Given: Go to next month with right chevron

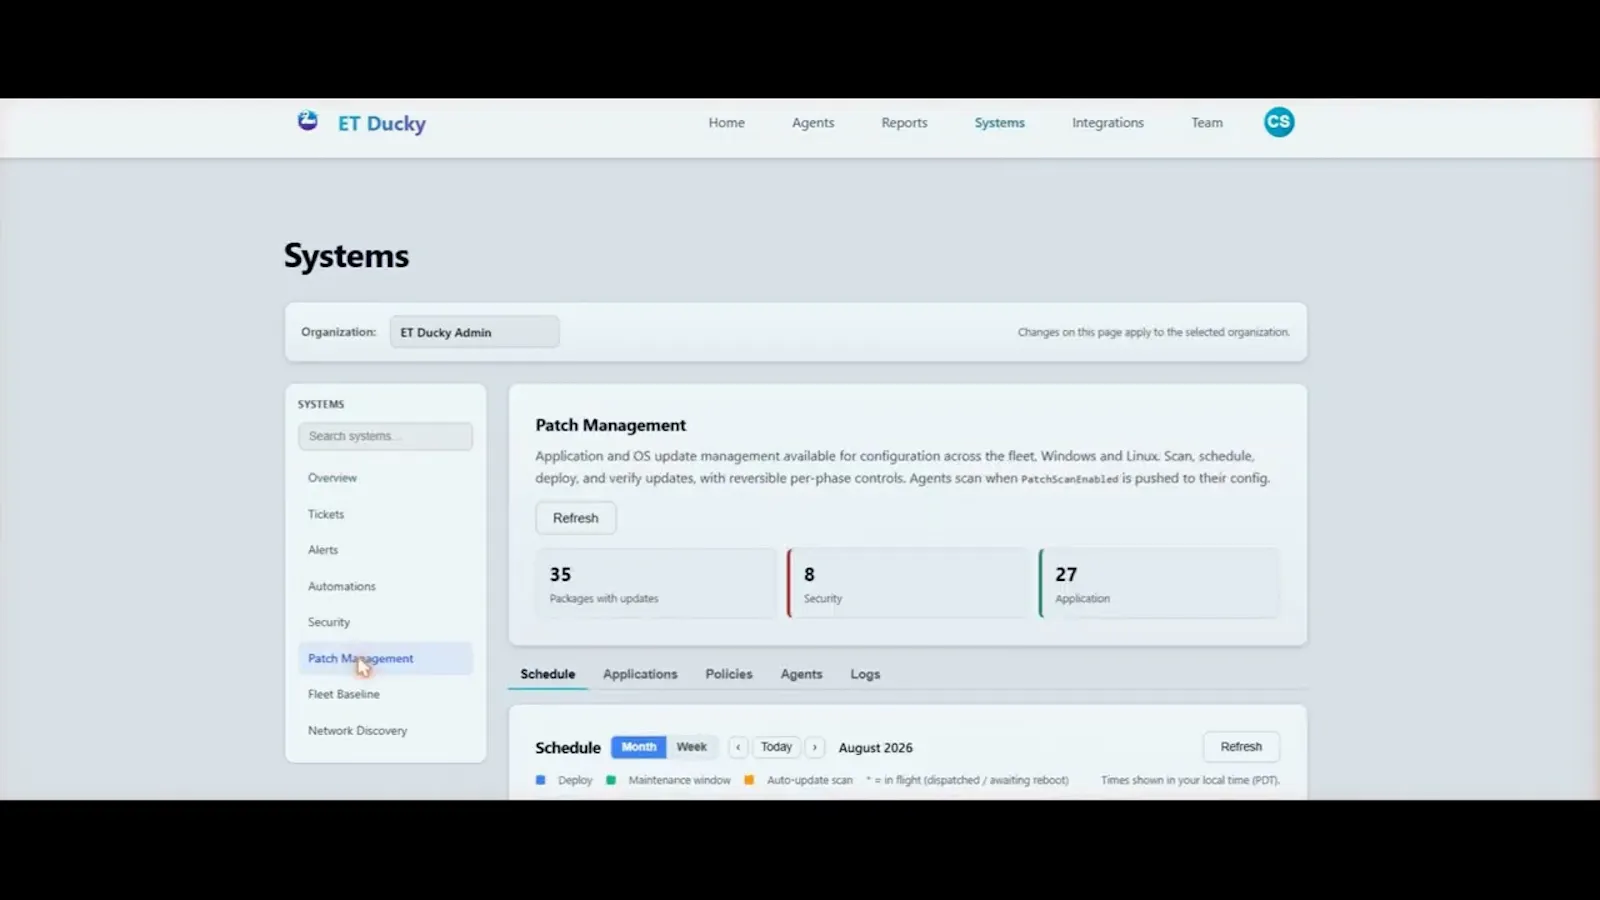Looking at the screenshot, I should [x=815, y=747].
